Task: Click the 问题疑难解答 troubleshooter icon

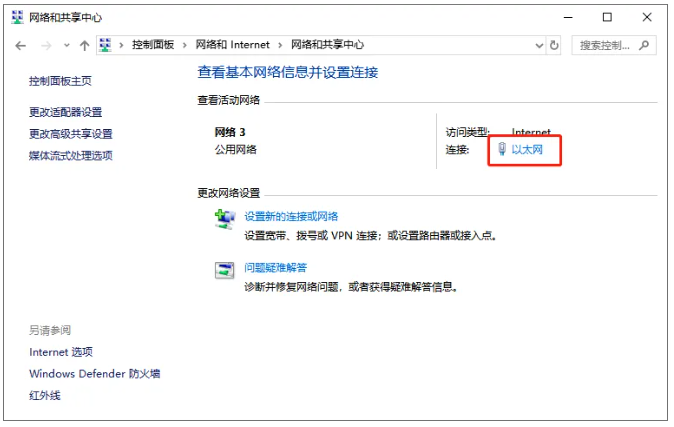Action: tap(224, 270)
